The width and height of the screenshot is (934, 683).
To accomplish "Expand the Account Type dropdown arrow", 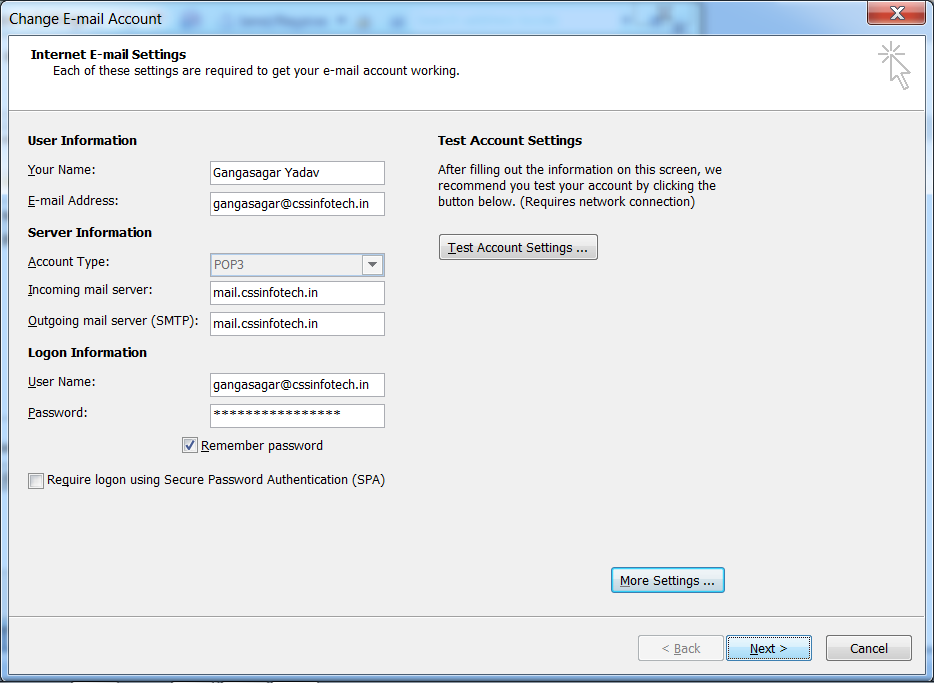I will pos(372,264).
